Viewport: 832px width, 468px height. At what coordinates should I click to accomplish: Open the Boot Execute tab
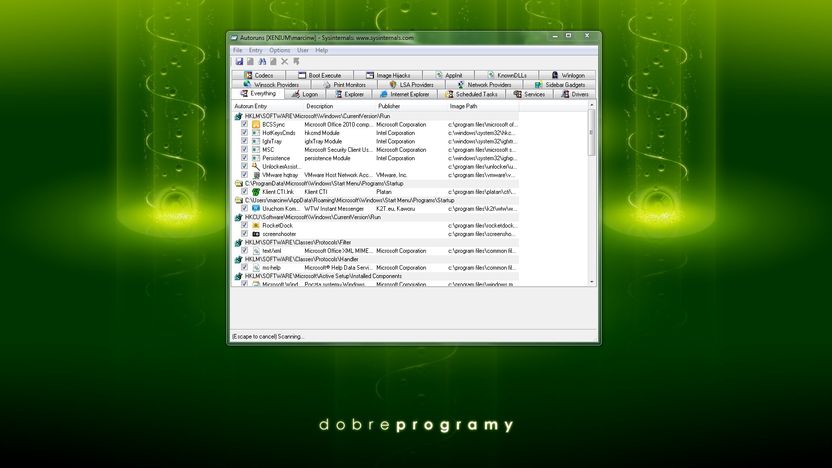[x=319, y=75]
